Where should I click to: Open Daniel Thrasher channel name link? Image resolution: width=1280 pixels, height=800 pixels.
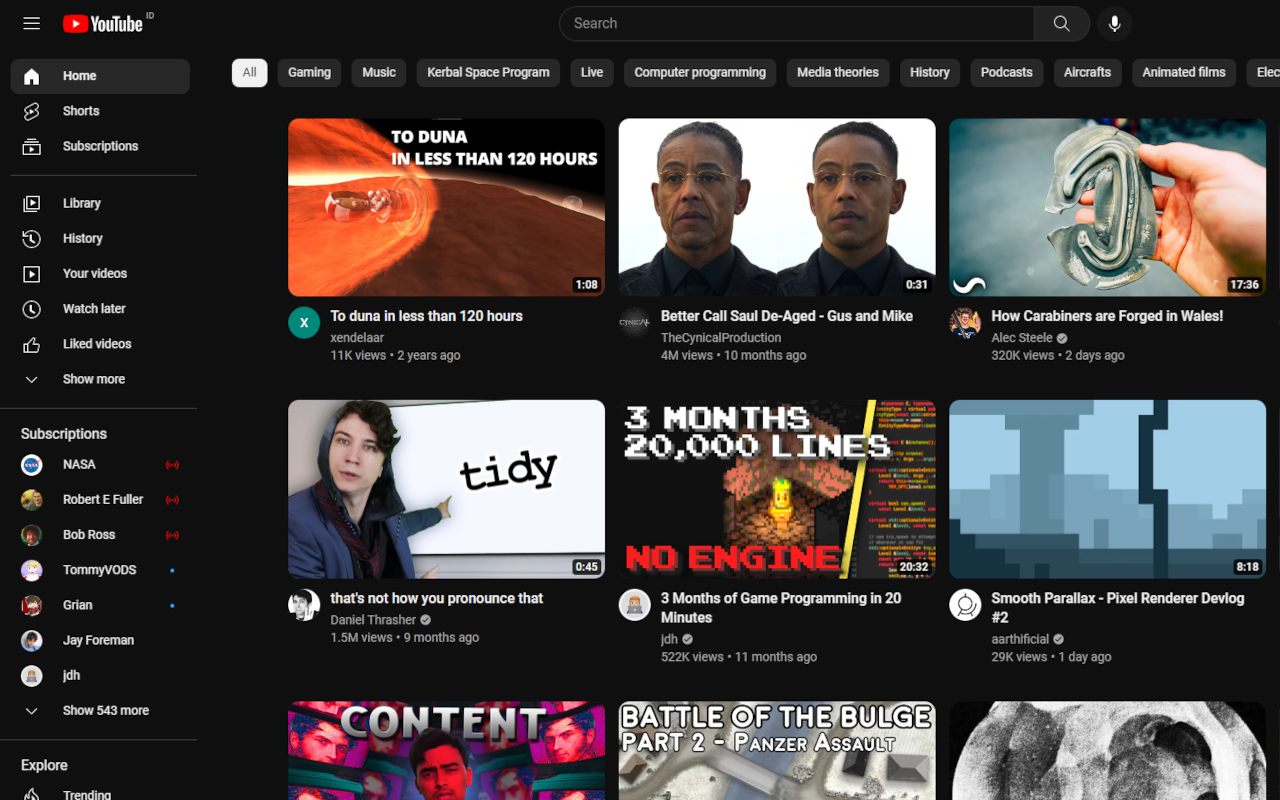(x=373, y=620)
